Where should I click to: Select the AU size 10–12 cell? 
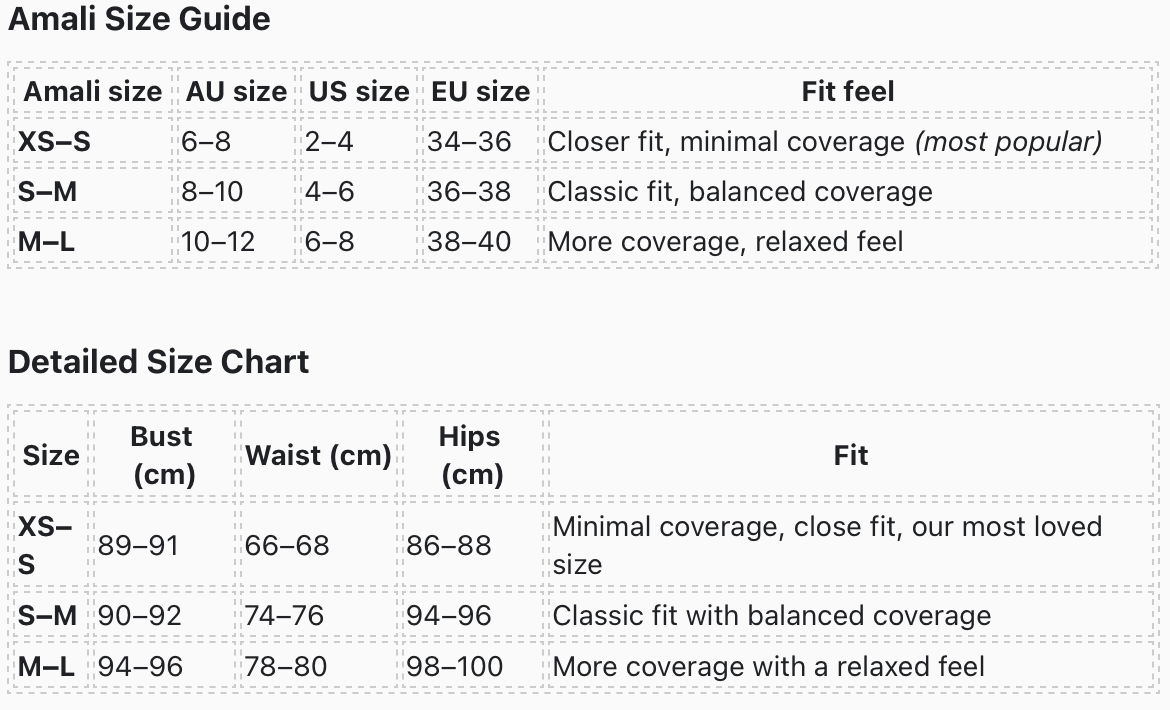[x=218, y=241]
